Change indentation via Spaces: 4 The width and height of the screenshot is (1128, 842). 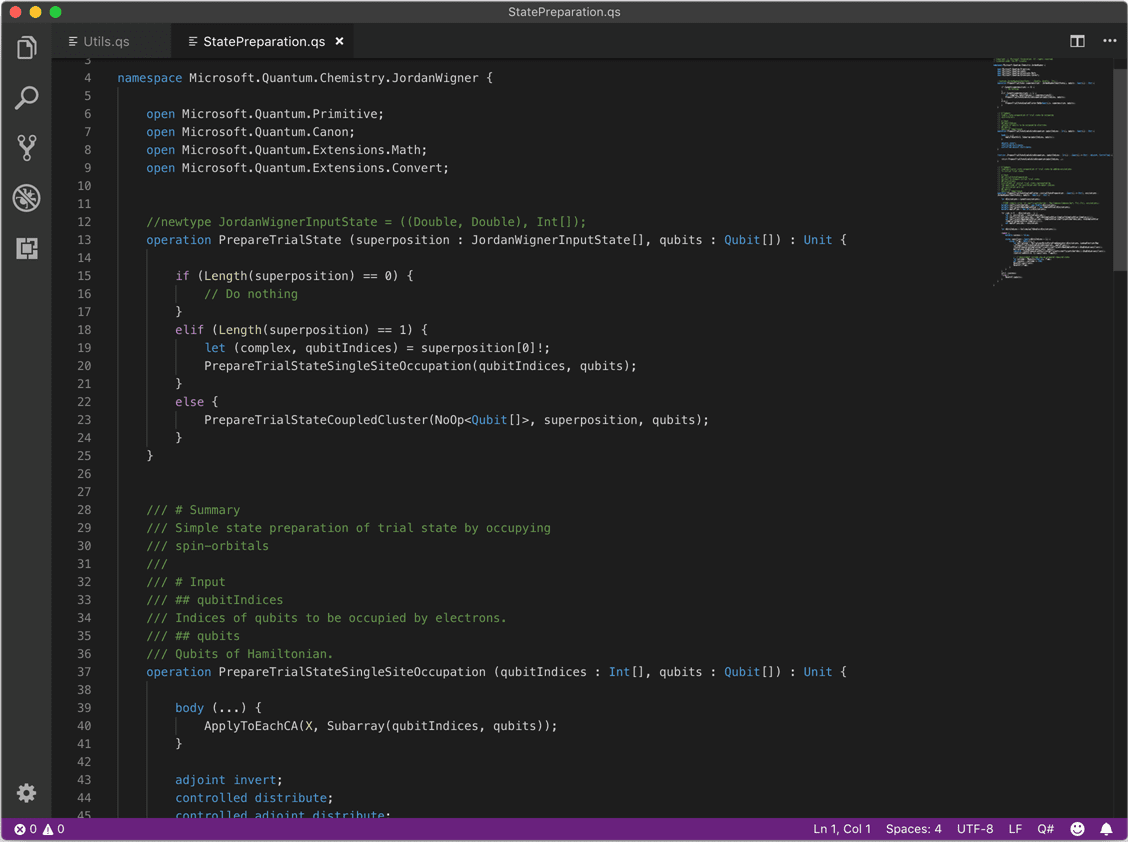(913, 829)
